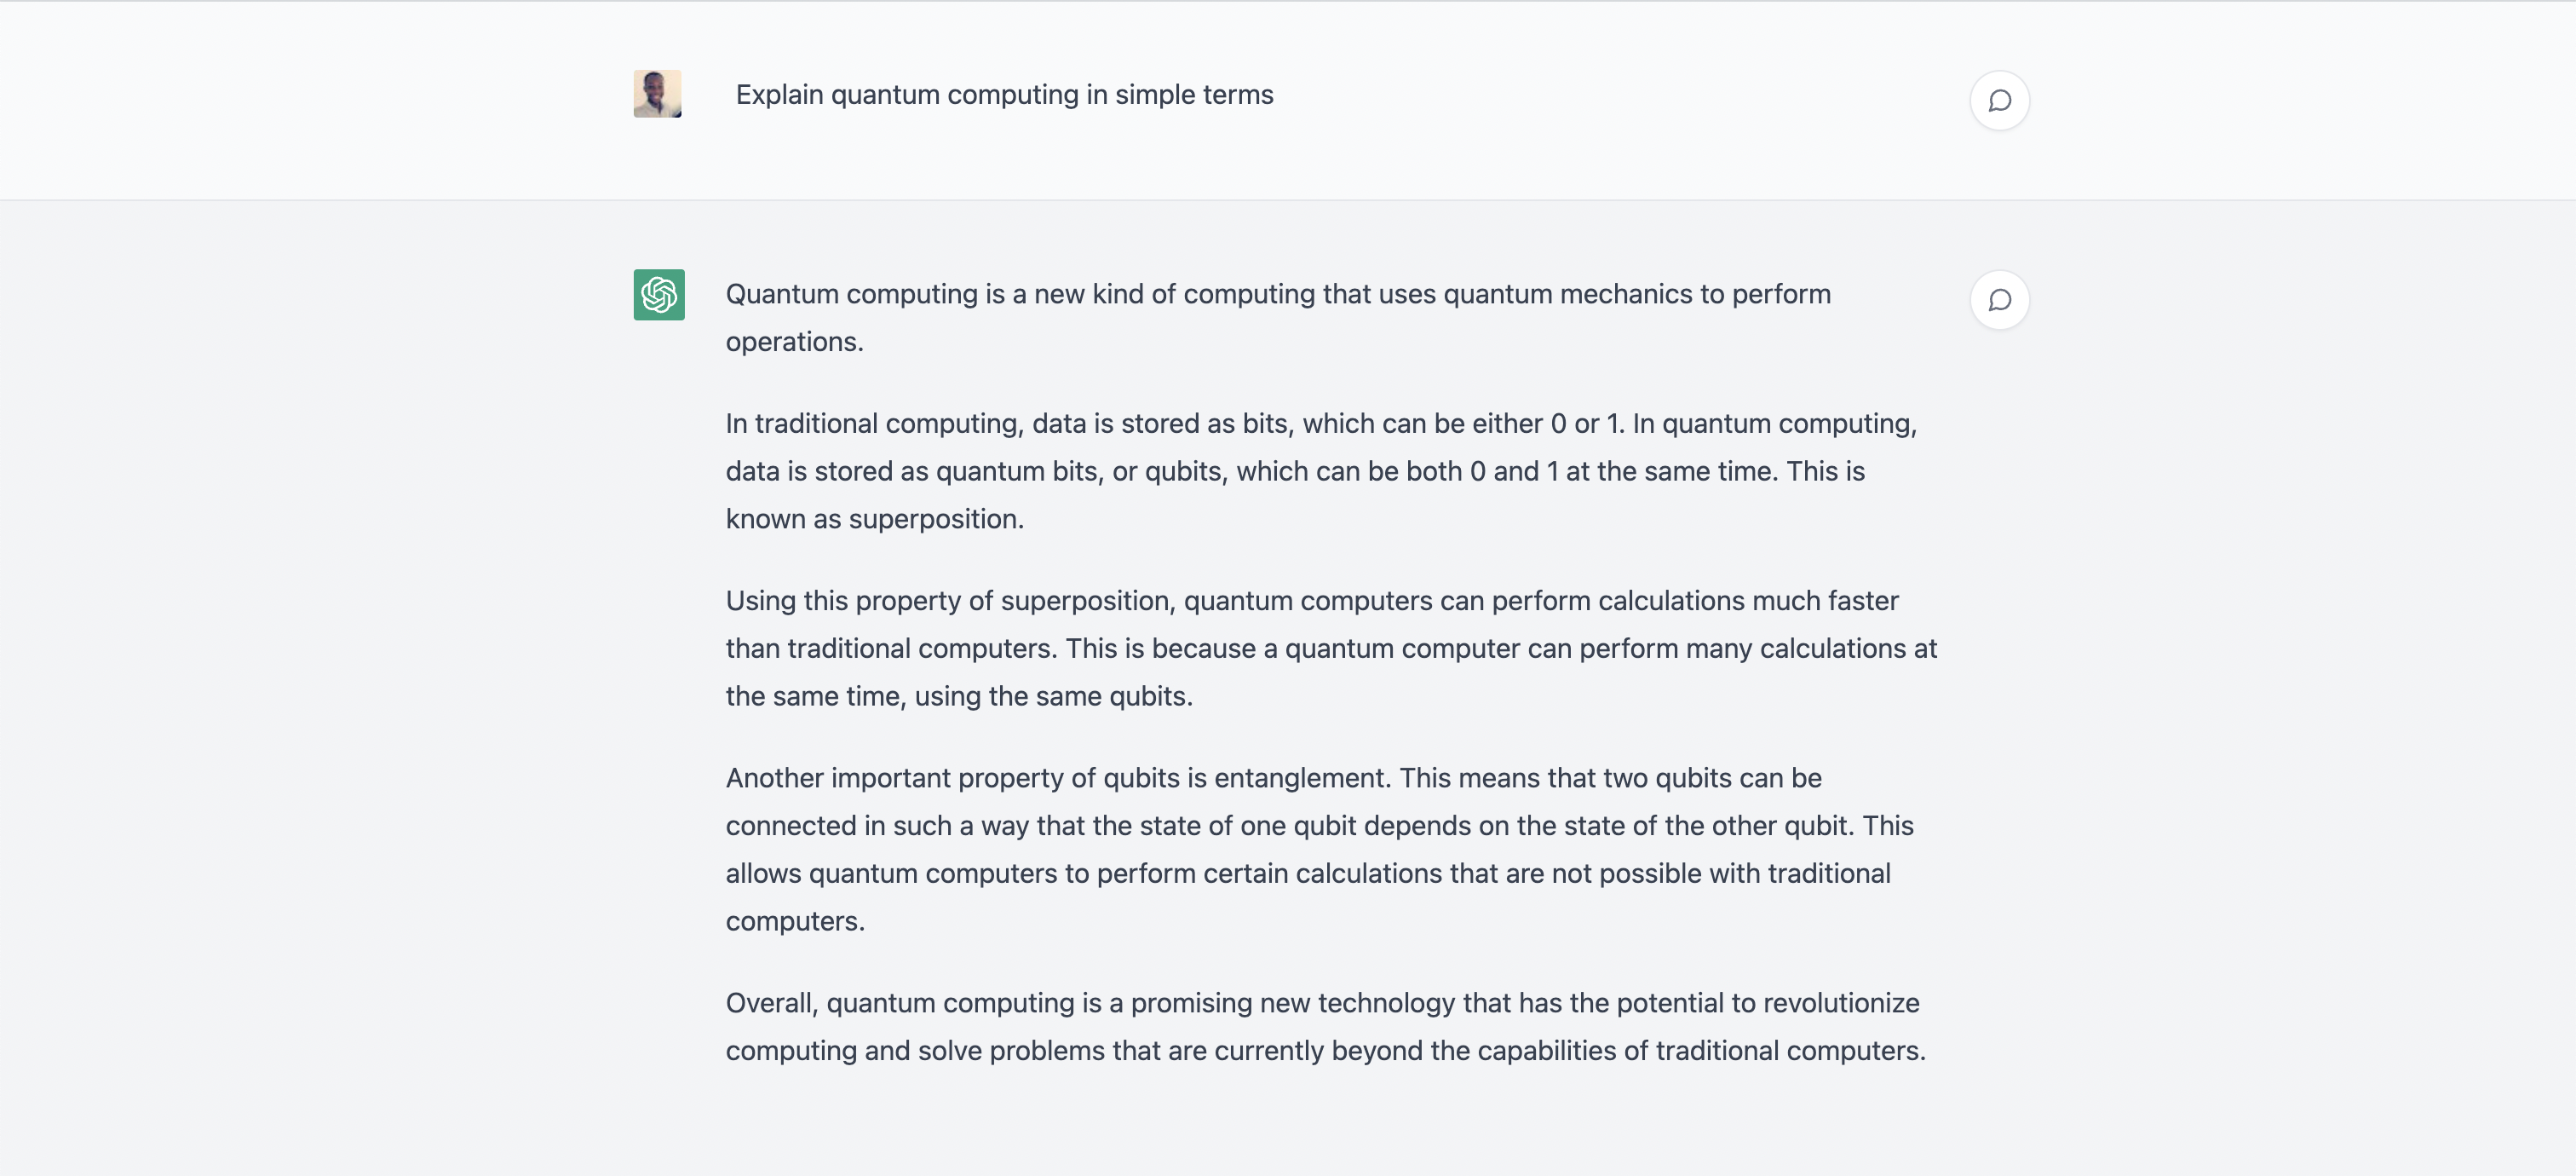Click the line starting 'Quantum computing is a new kind'
This screenshot has height=1176, width=2576.
(x=1278, y=294)
